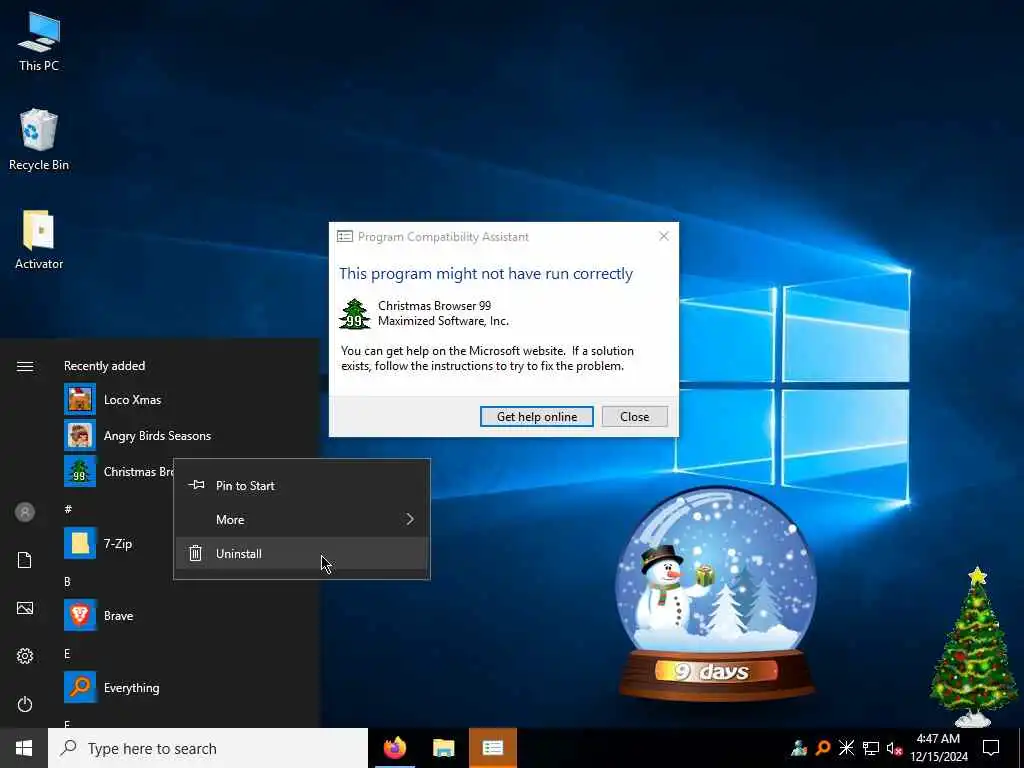Close the Program Compatibility Assistant with X
Viewport: 1024px width, 768px height.
pyautogui.click(x=664, y=236)
